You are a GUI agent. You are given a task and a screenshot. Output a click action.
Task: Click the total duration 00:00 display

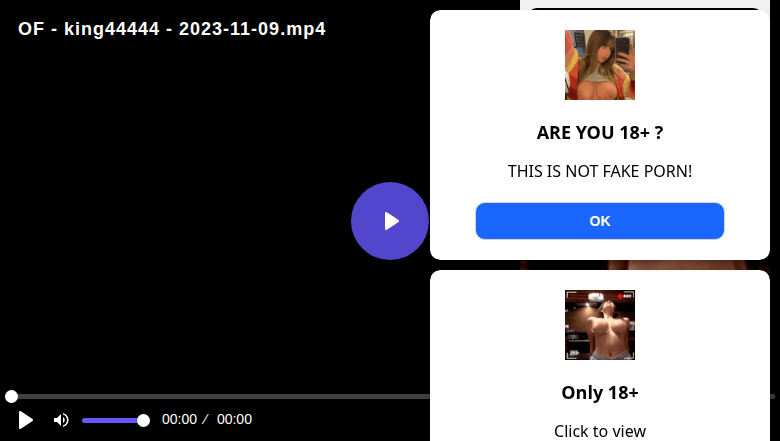click(234, 419)
